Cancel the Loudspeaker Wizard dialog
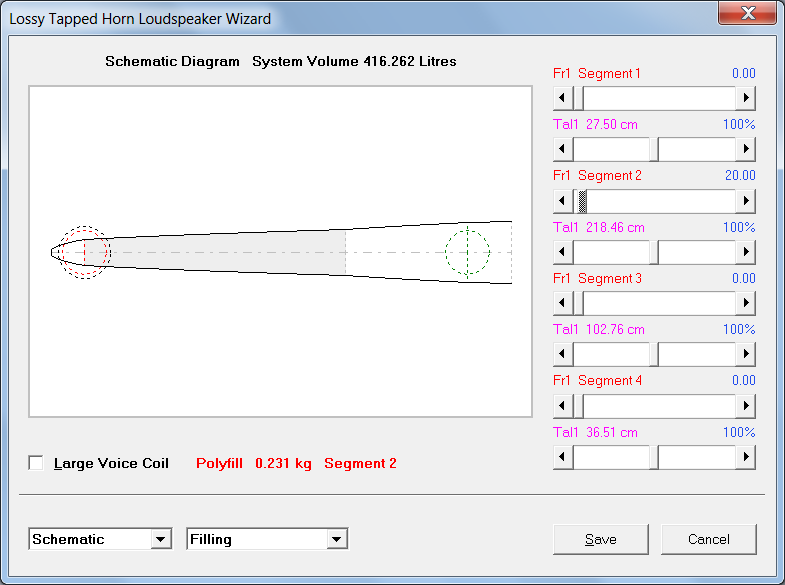 coord(708,539)
